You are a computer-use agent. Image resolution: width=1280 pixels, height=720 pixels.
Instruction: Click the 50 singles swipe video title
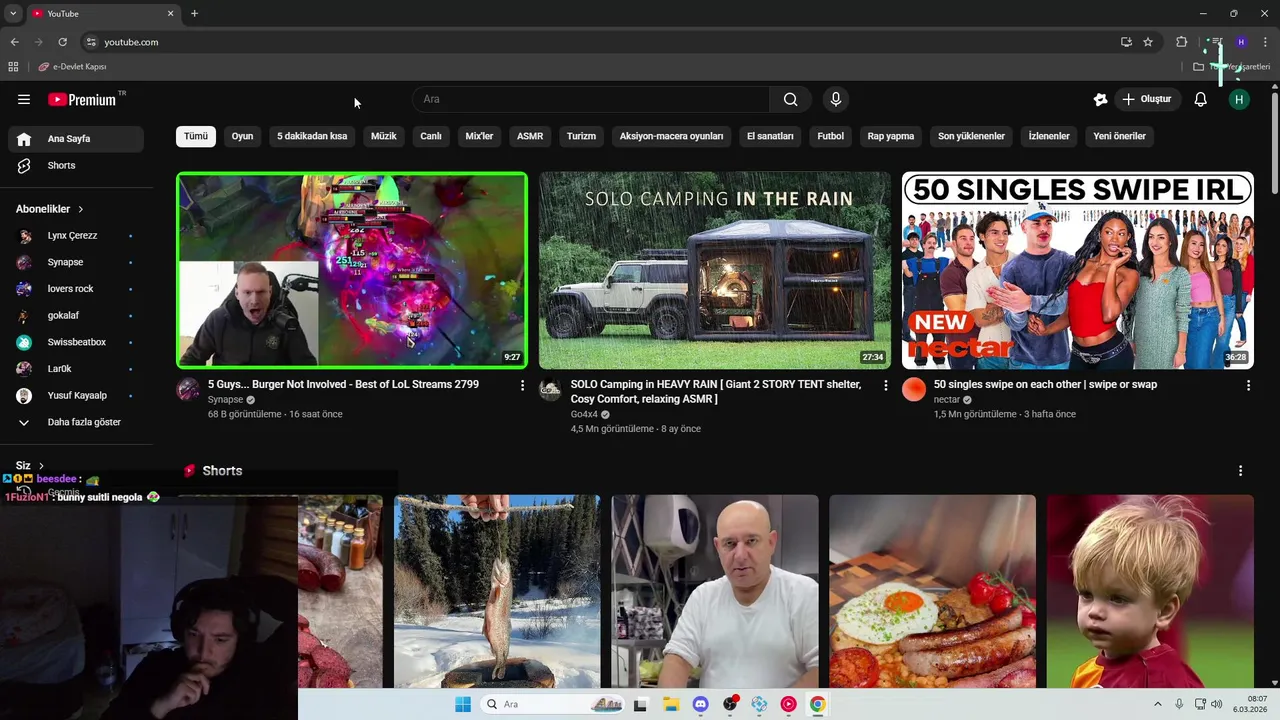(1045, 385)
